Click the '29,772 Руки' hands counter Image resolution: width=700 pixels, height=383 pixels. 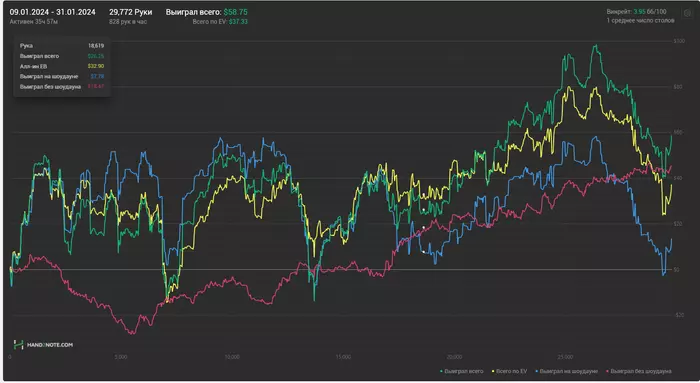click(x=130, y=12)
